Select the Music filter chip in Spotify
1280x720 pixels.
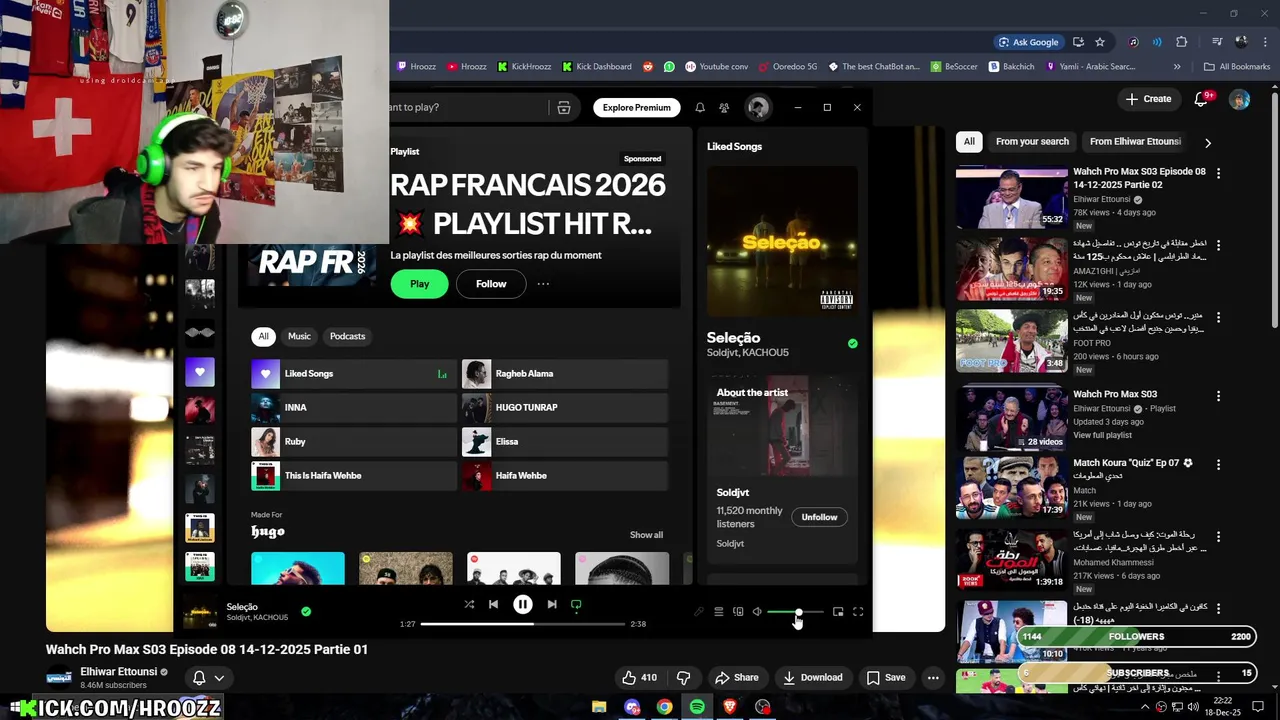(x=299, y=336)
